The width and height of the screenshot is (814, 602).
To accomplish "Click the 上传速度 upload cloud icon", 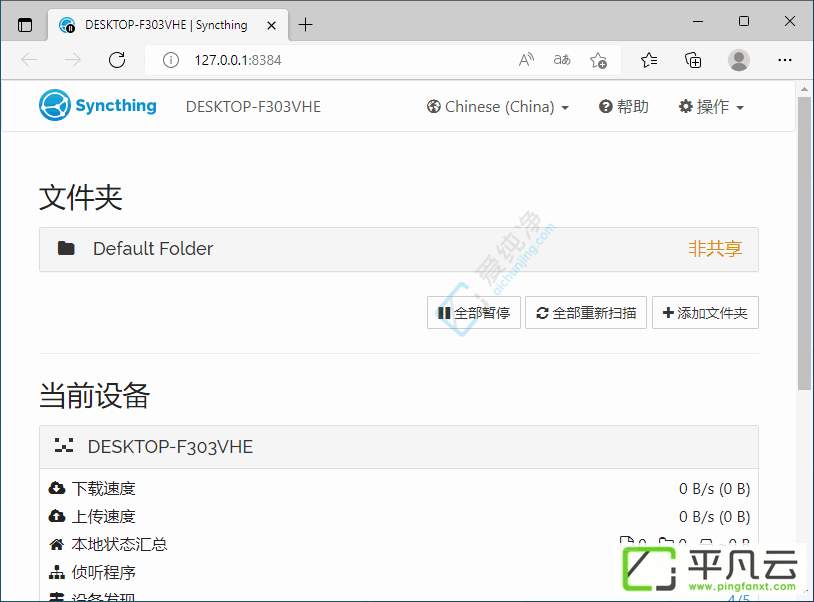I will [57, 516].
